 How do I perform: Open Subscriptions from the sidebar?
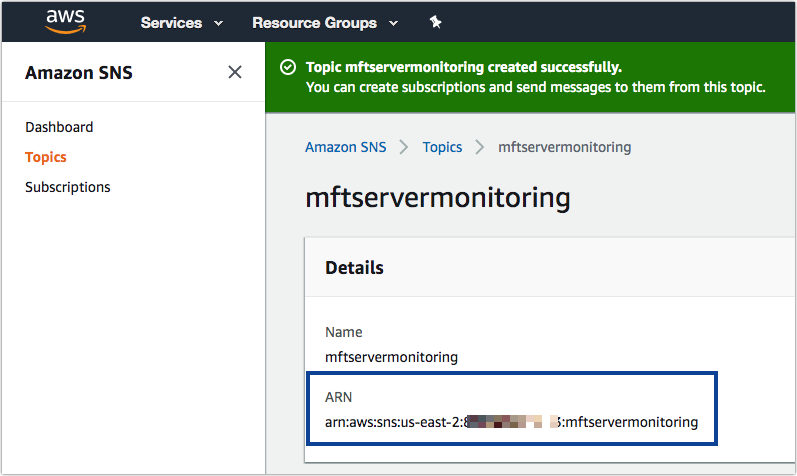point(68,187)
